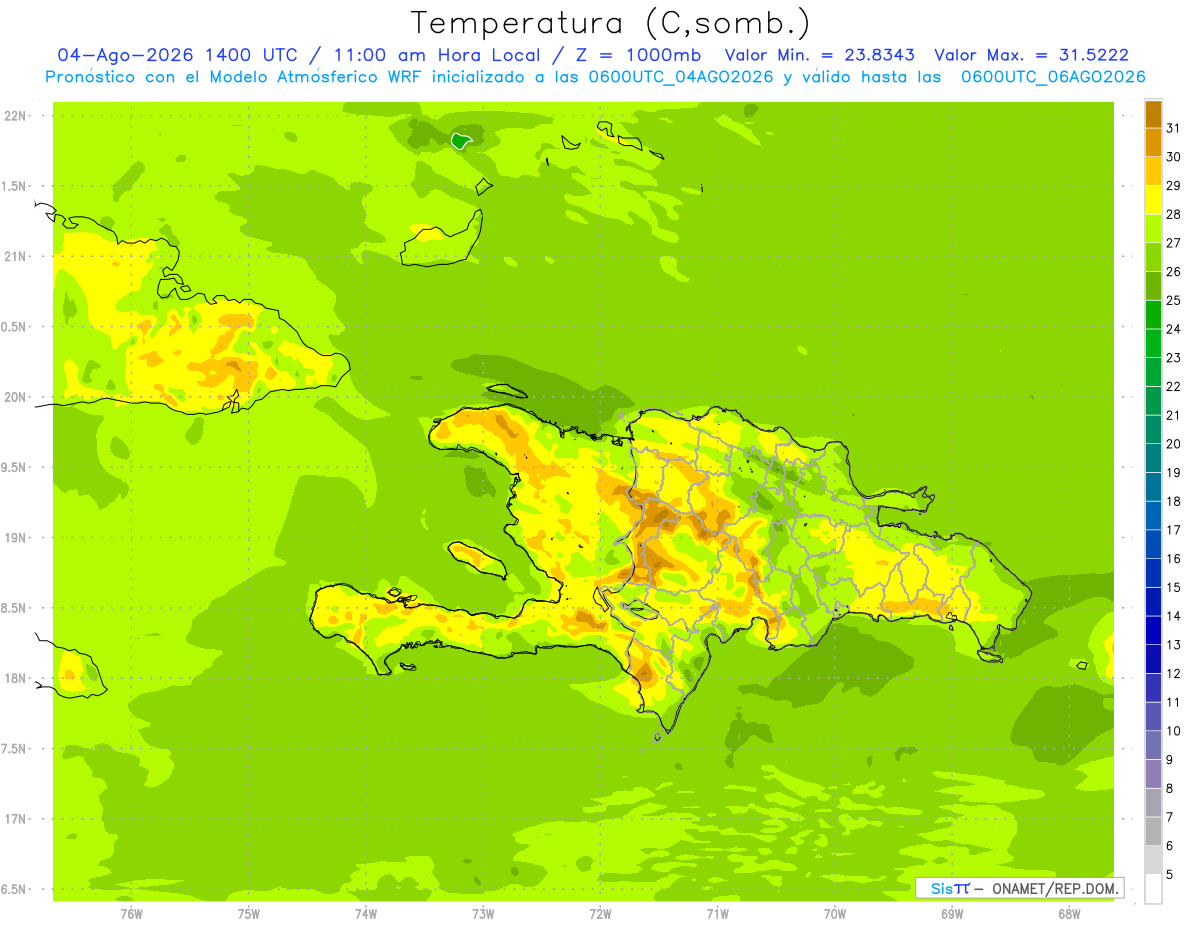The width and height of the screenshot is (1200, 927).
Task: Click legend value "18"
Action: coord(1173,501)
